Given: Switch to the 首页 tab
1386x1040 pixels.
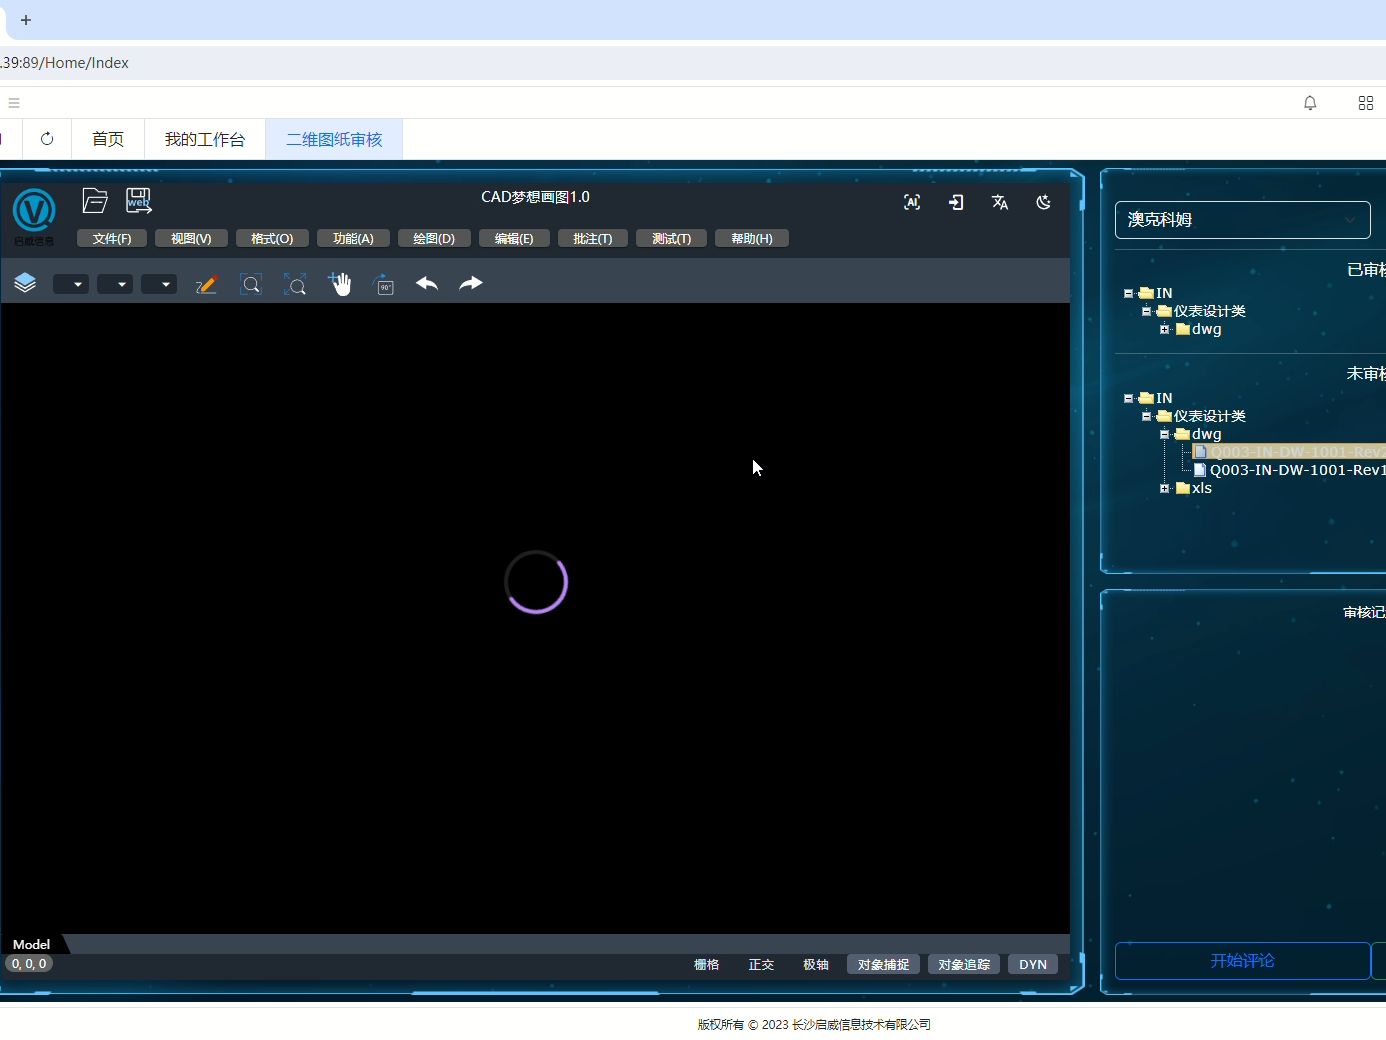Looking at the screenshot, I should (108, 139).
